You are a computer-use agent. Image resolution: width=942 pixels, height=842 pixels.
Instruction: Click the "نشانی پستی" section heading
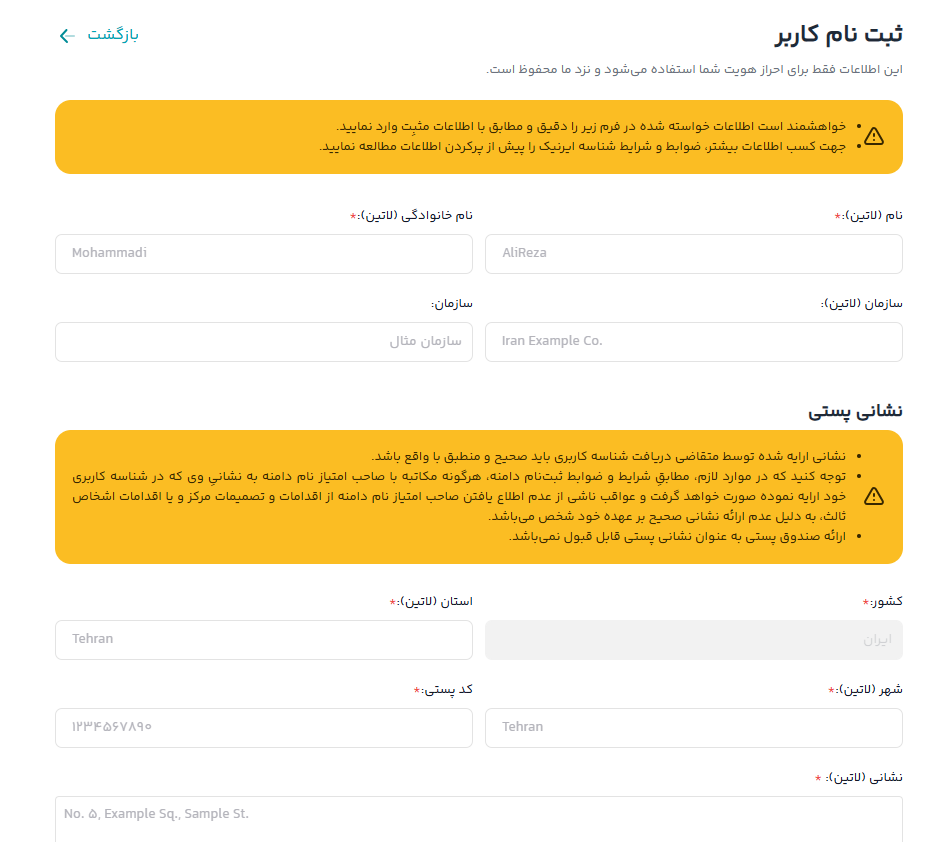pyautogui.click(x=855, y=411)
